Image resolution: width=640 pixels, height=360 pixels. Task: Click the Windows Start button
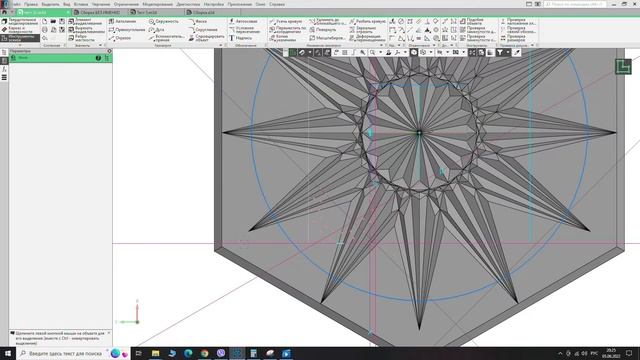click(x=7, y=353)
